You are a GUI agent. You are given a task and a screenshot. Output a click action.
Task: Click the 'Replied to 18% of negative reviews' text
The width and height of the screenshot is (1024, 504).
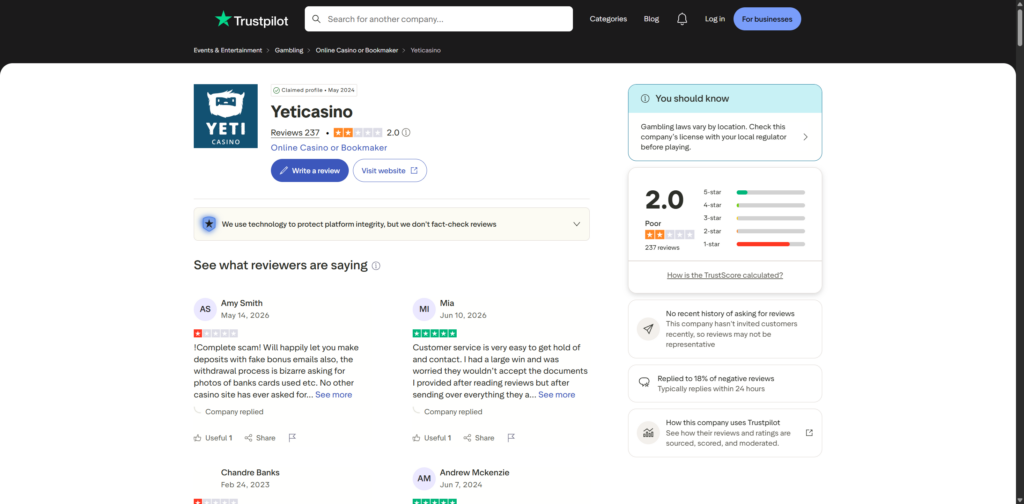pyautogui.click(x=715, y=379)
